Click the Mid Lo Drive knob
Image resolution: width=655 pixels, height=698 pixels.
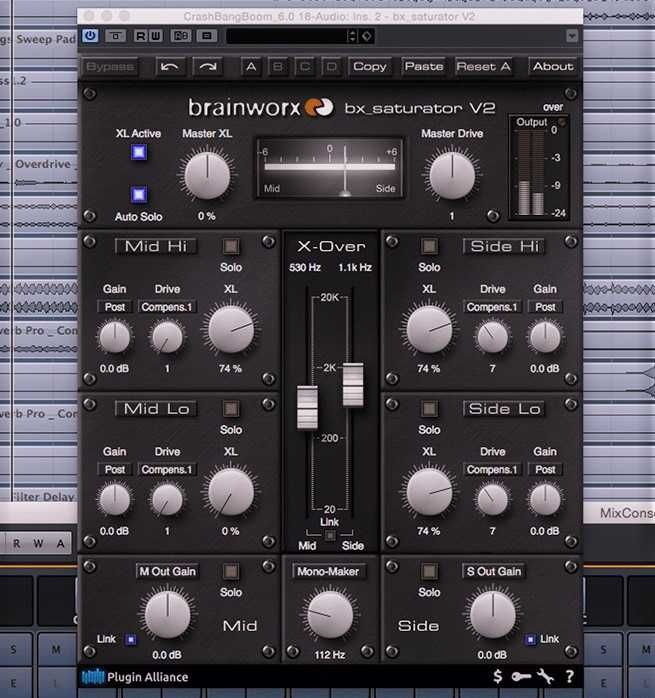[167, 499]
